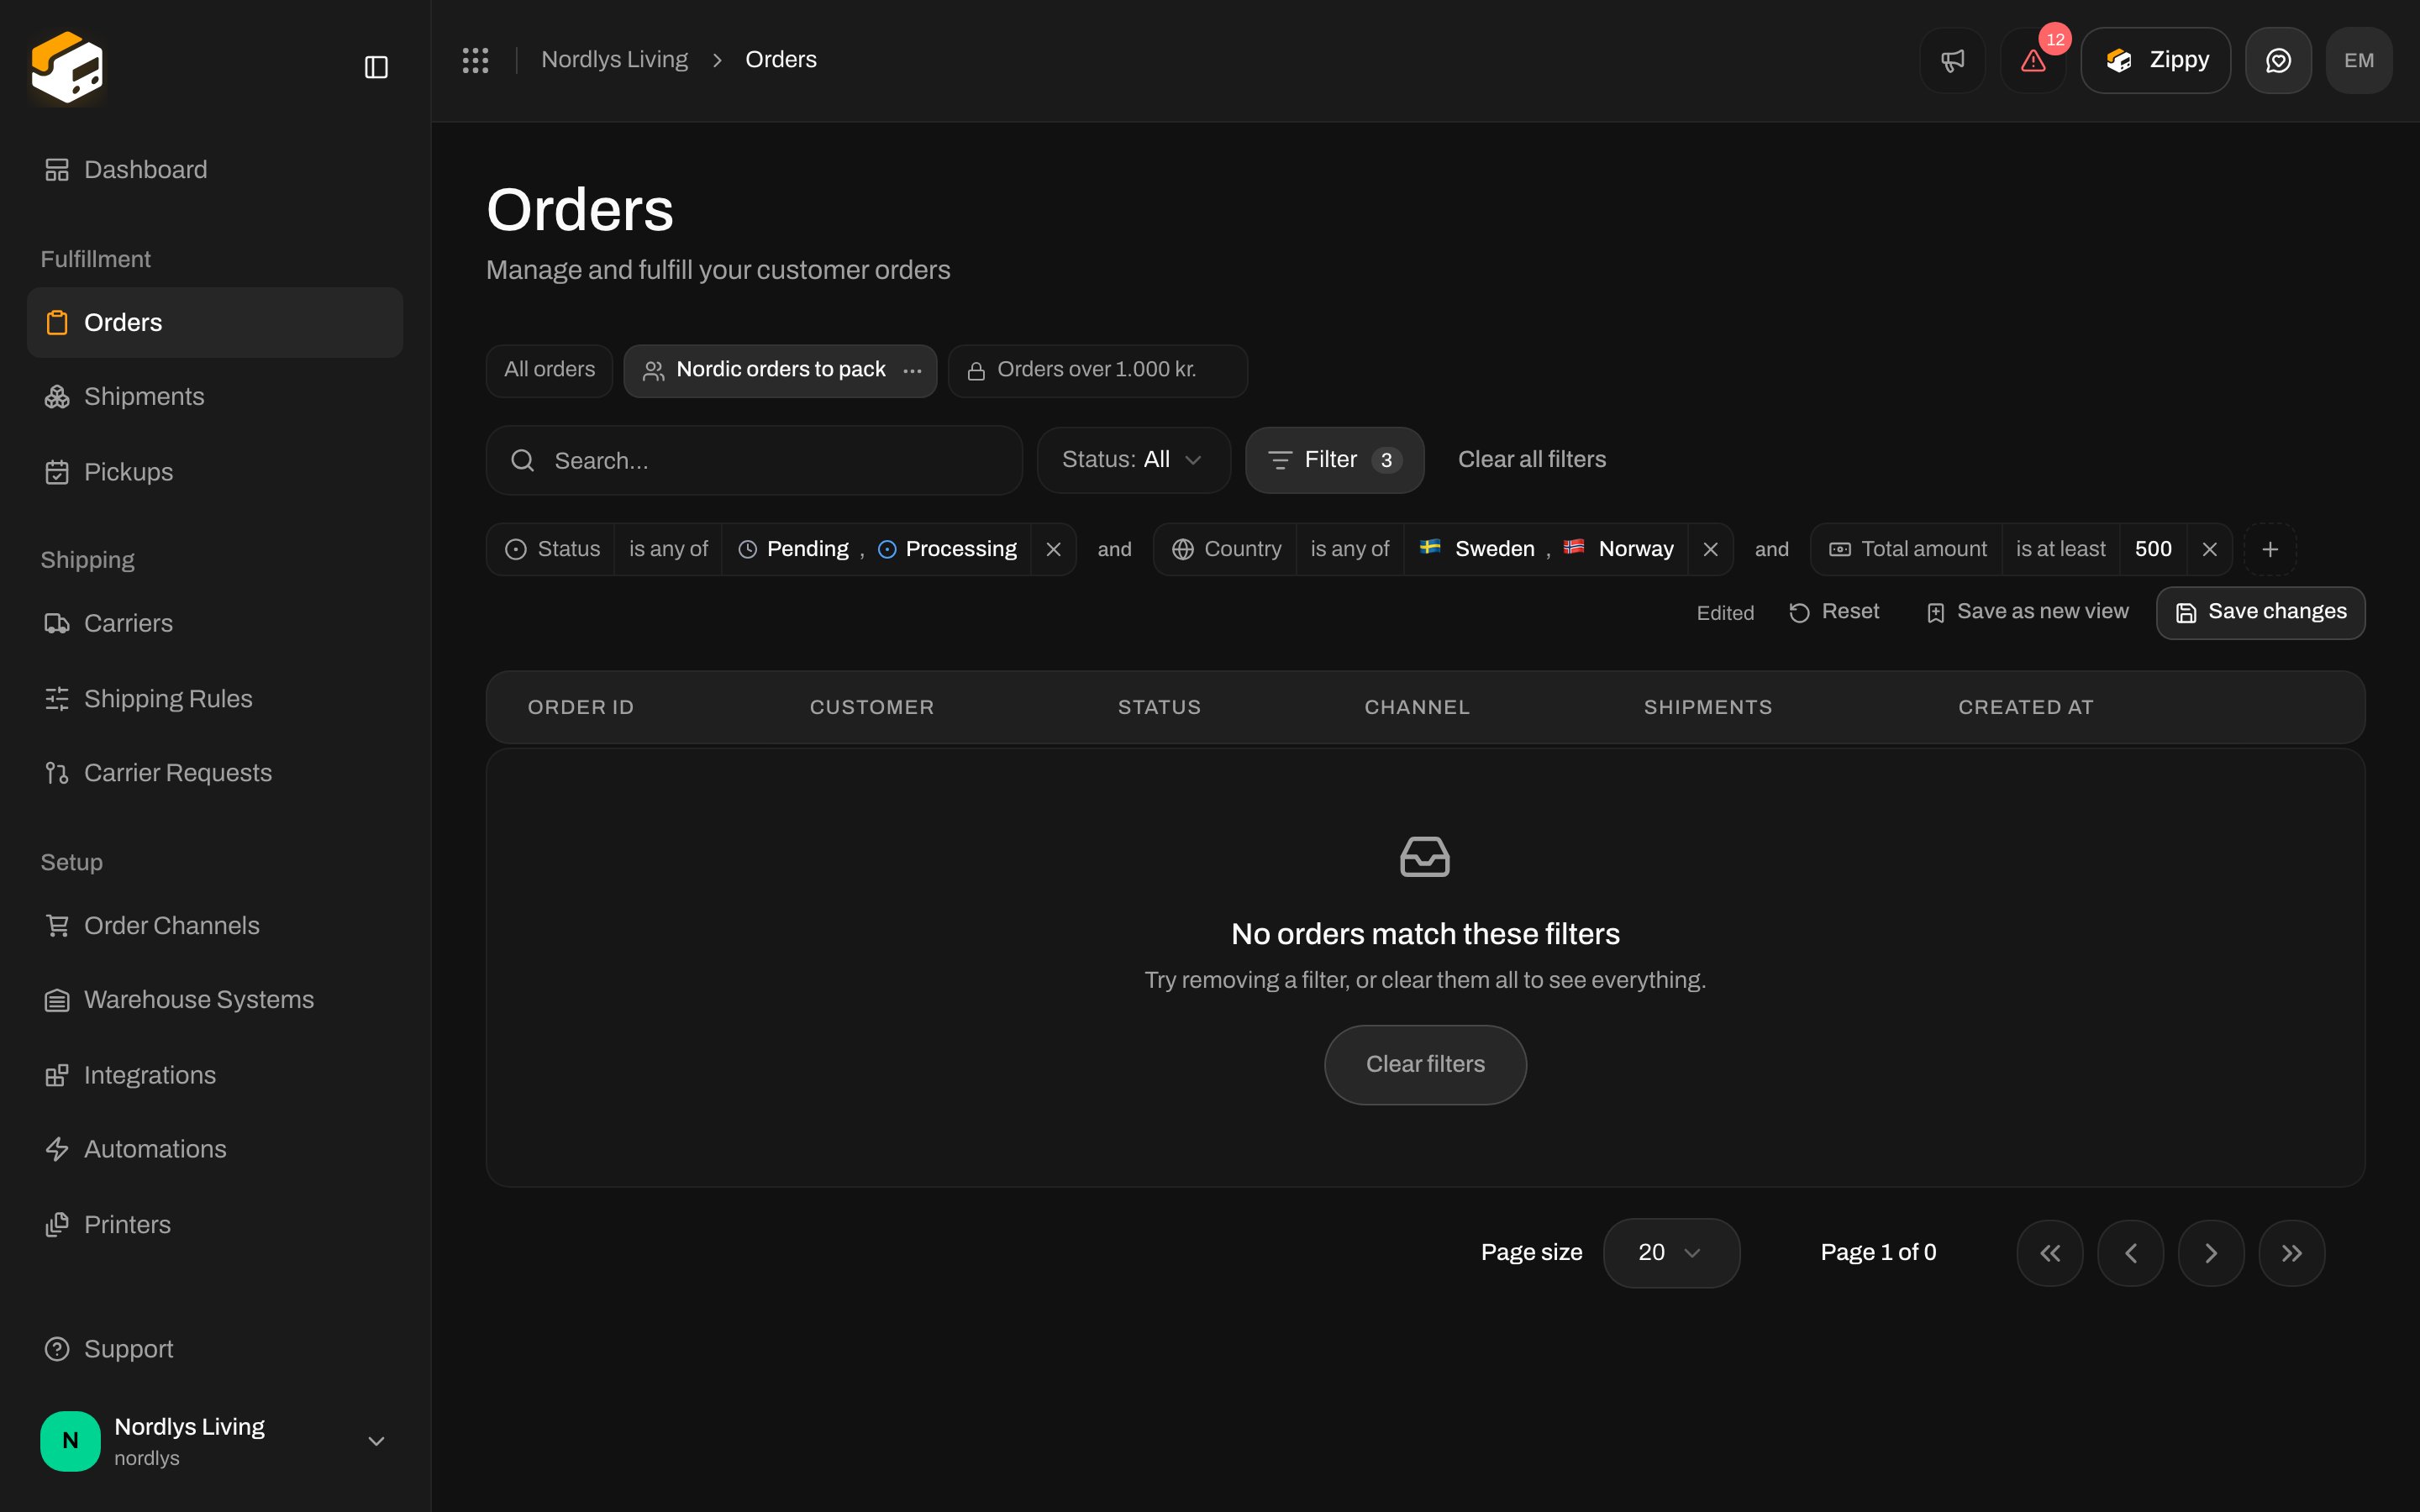Click the empty-state inbox icon
Viewport: 2420px width, 1512px height.
[1425, 857]
